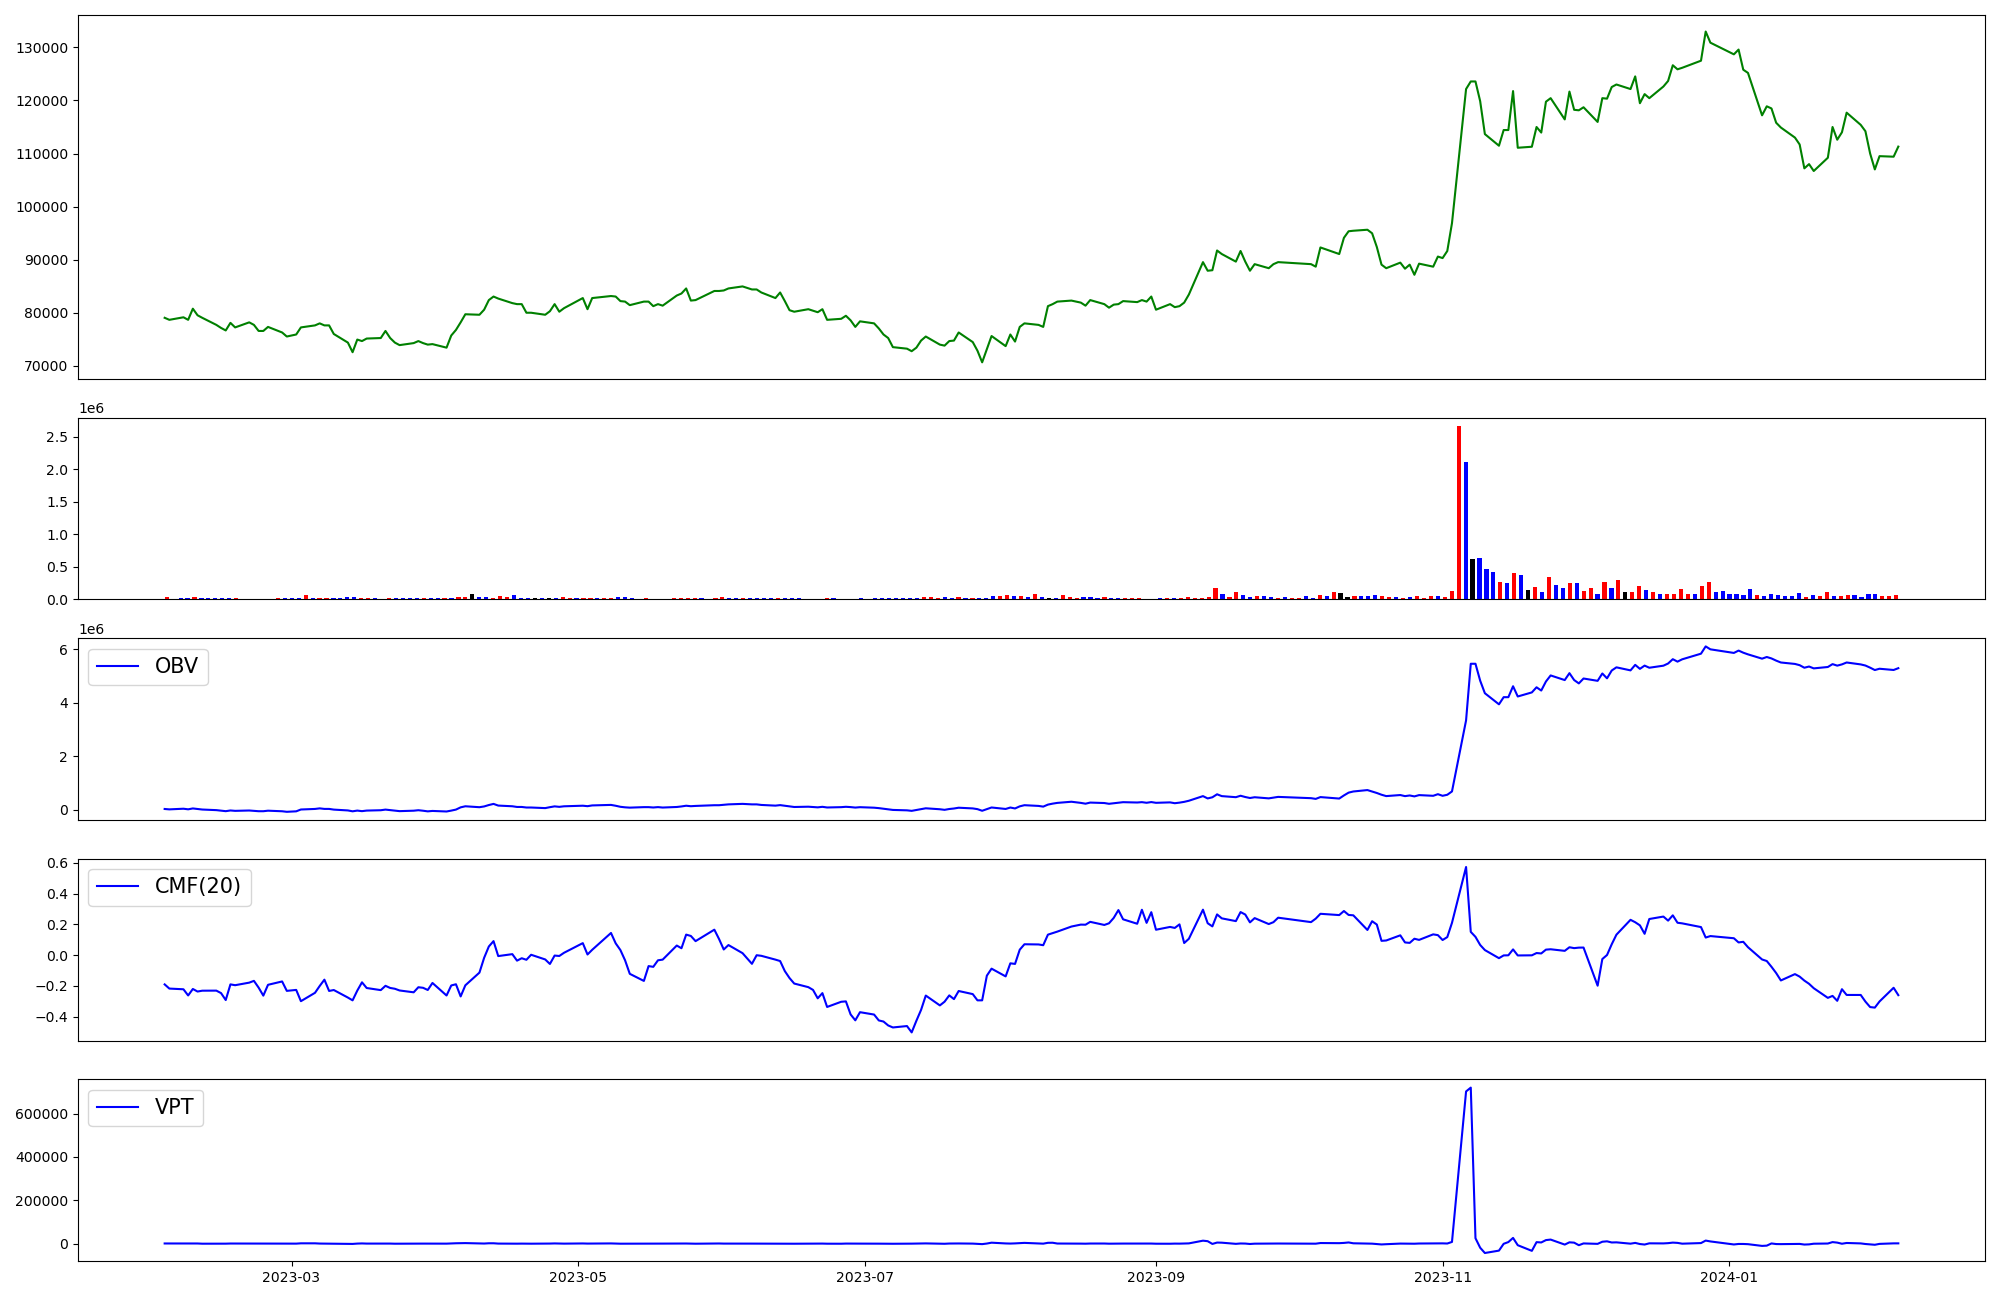Click the 2023-07 x-axis date label
This screenshot has height=1300, width=2000.
point(864,1277)
